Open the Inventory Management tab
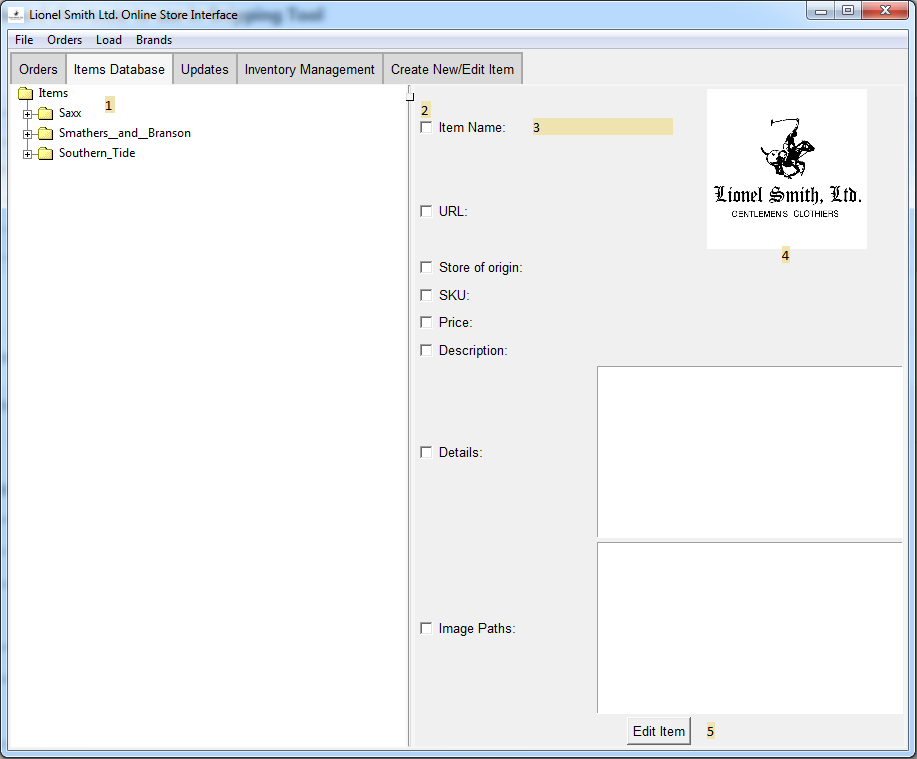Image resolution: width=917 pixels, height=759 pixels. [309, 70]
